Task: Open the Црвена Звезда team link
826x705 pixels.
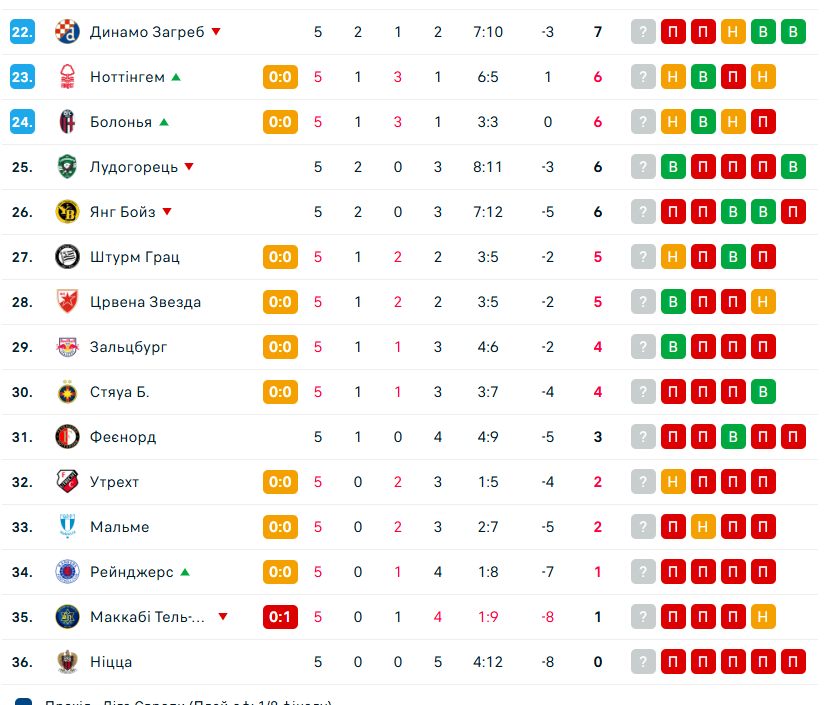Action: (145, 302)
